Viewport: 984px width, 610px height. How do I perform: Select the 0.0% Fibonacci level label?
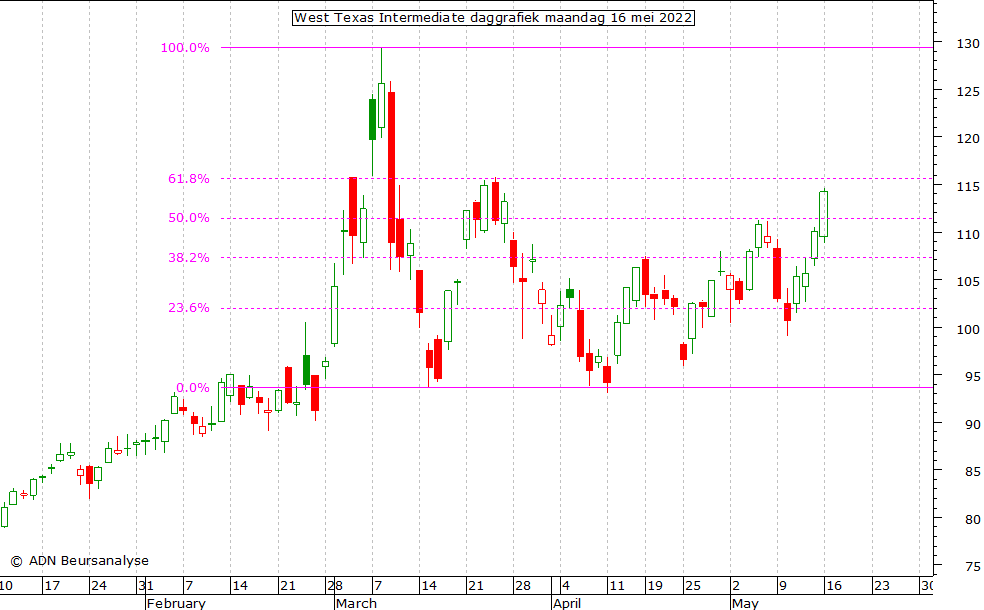click(193, 388)
